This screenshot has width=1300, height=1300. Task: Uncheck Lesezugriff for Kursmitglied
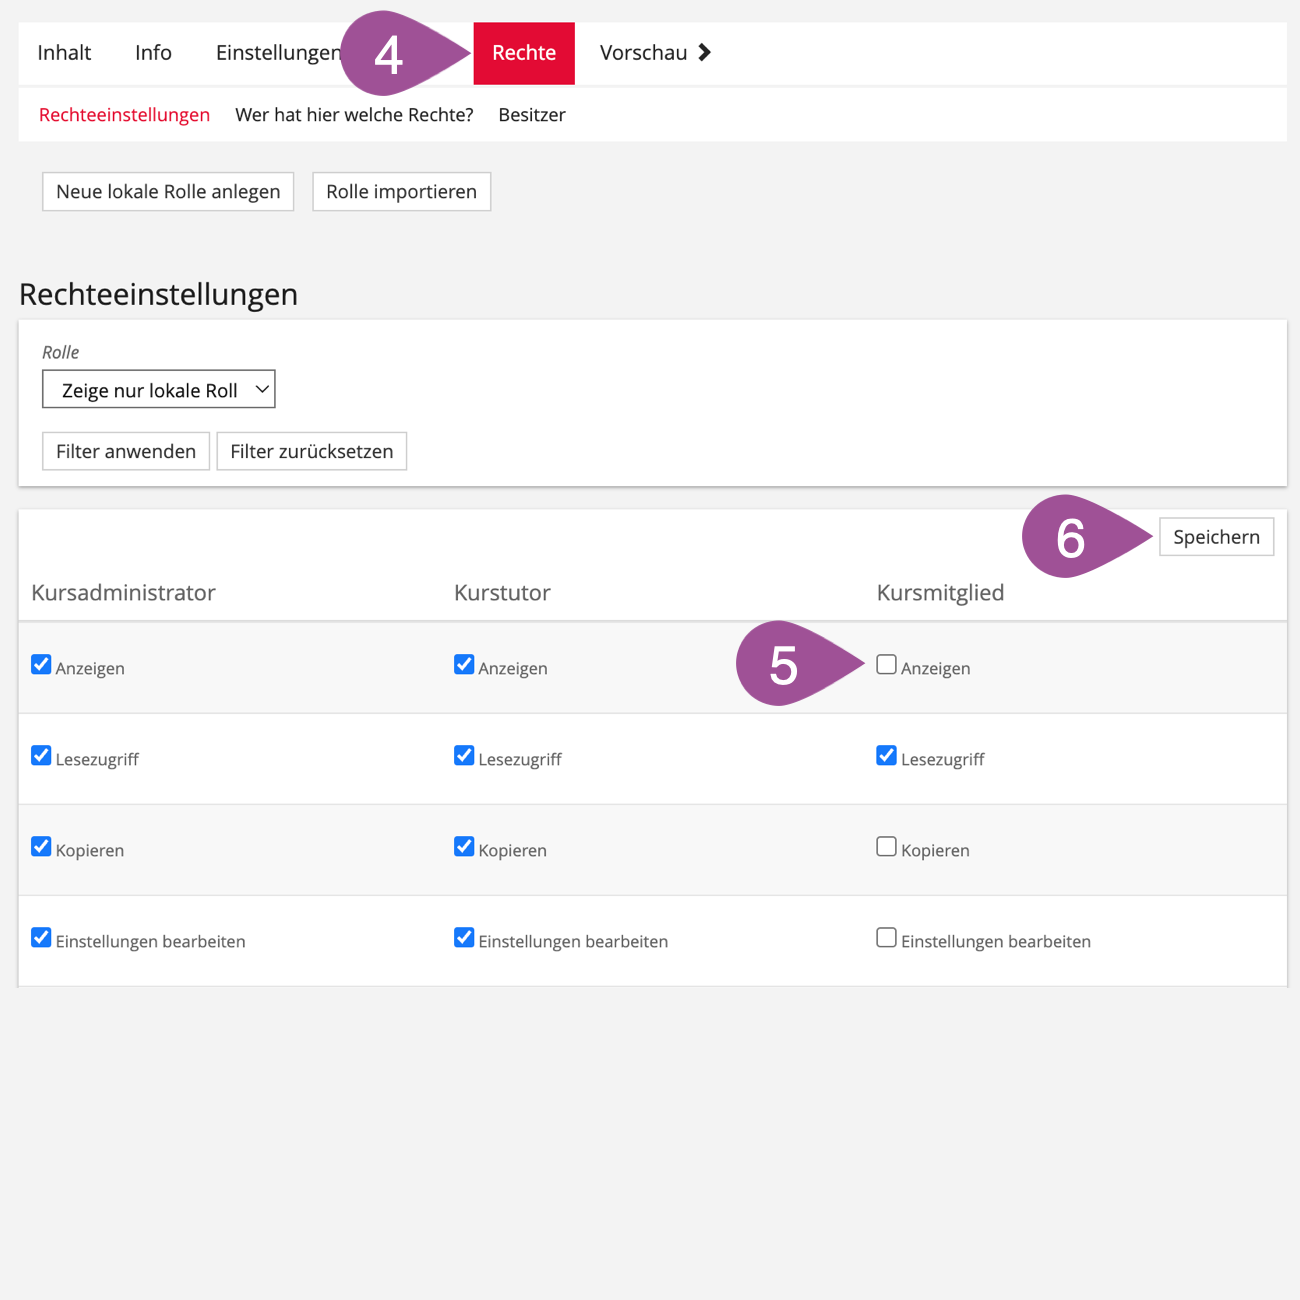tap(886, 756)
